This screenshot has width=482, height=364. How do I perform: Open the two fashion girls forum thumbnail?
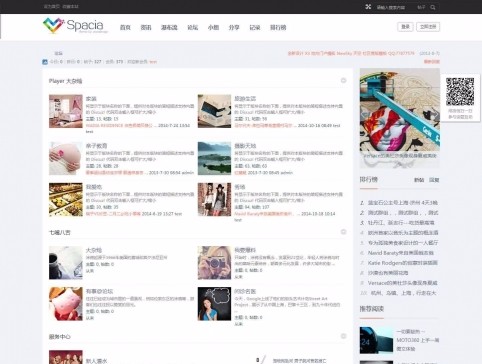[214, 199]
